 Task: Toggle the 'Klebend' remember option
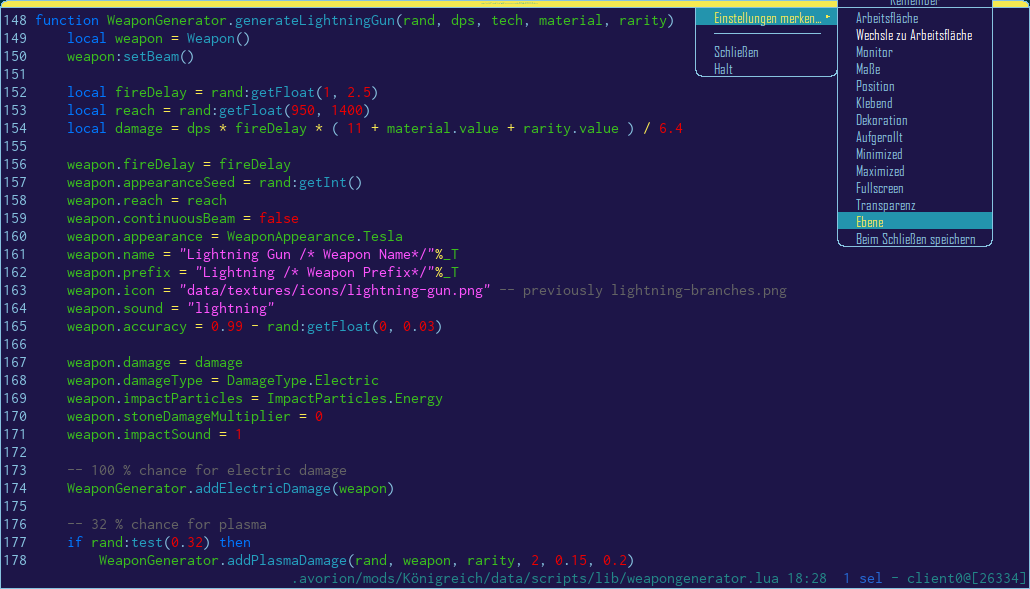[874, 103]
